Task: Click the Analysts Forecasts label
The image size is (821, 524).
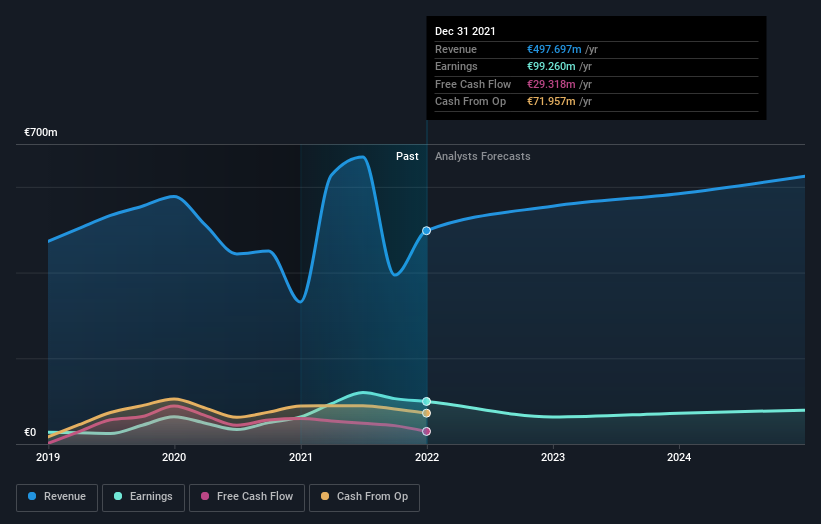Action: pyautogui.click(x=482, y=157)
